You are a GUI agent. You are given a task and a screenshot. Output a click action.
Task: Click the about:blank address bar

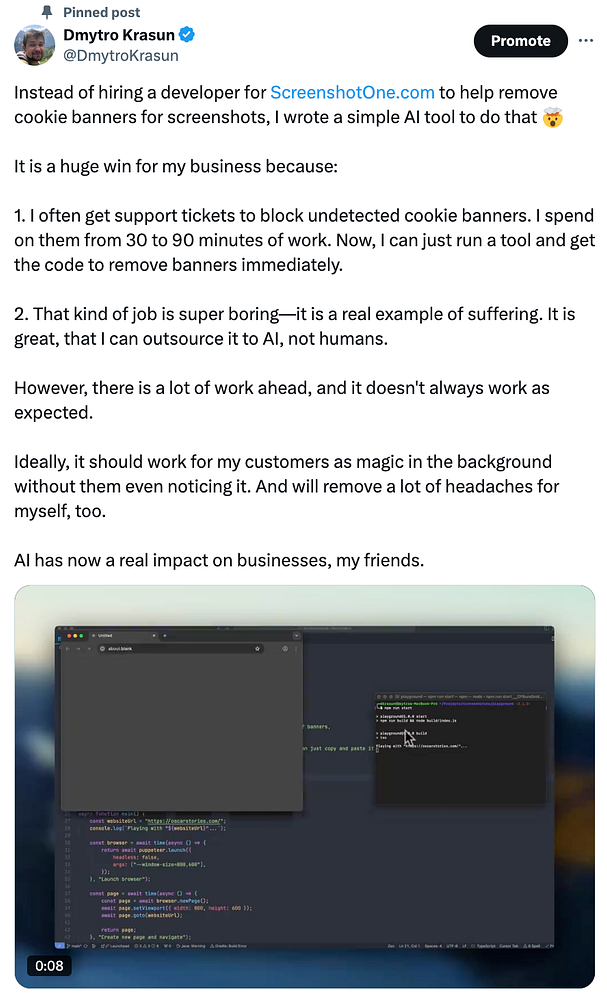tap(180, 649)
